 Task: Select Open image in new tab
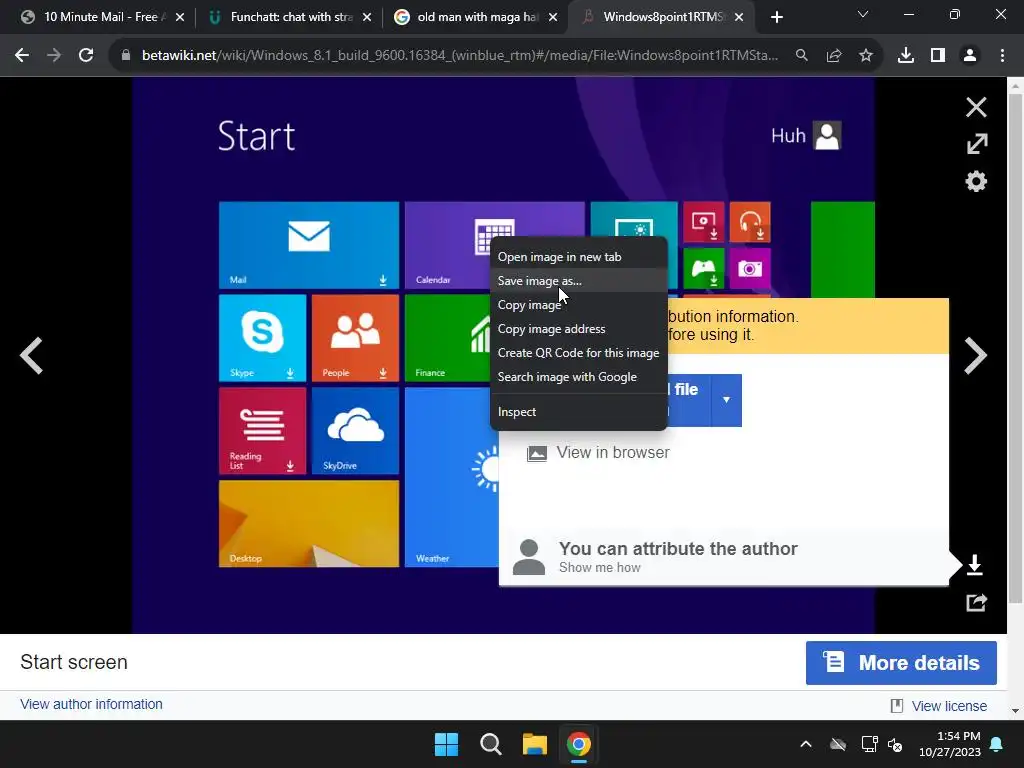tap(579, 257)
